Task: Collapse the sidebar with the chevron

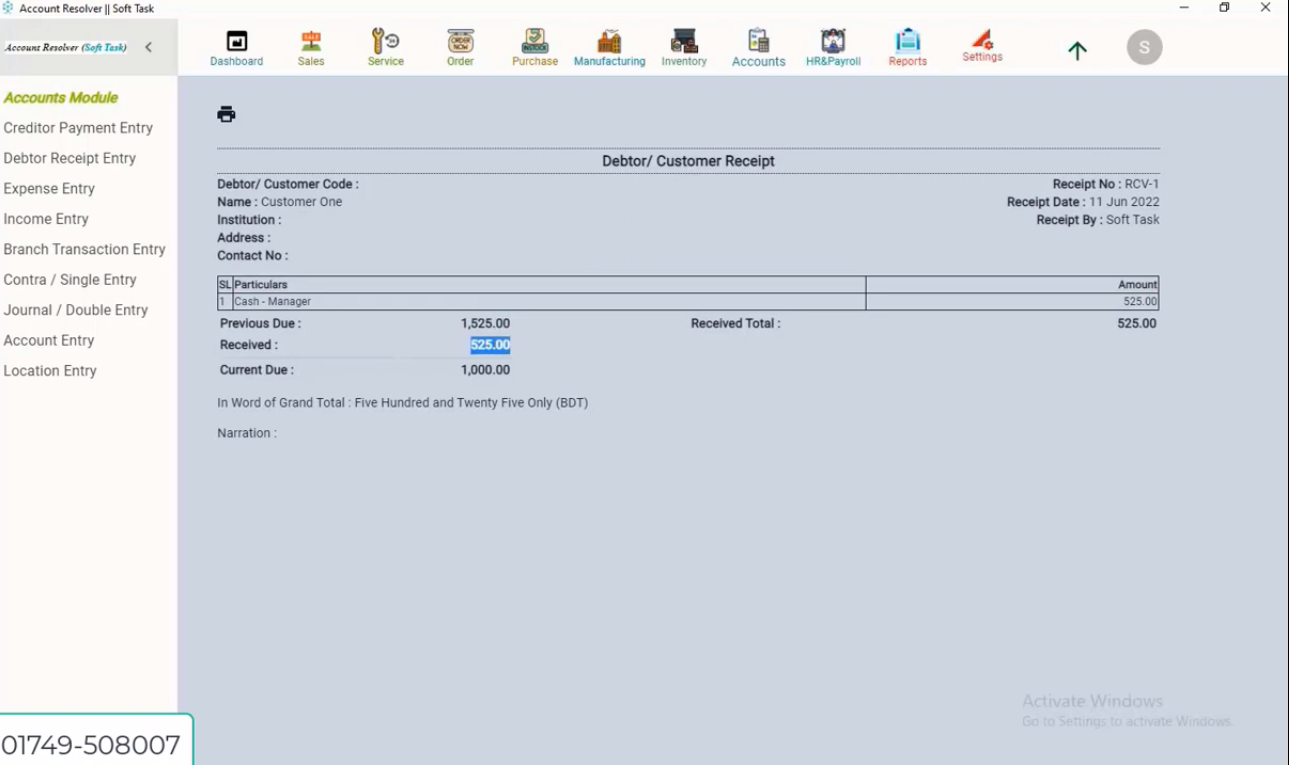Action: click(x=150, y=46)
